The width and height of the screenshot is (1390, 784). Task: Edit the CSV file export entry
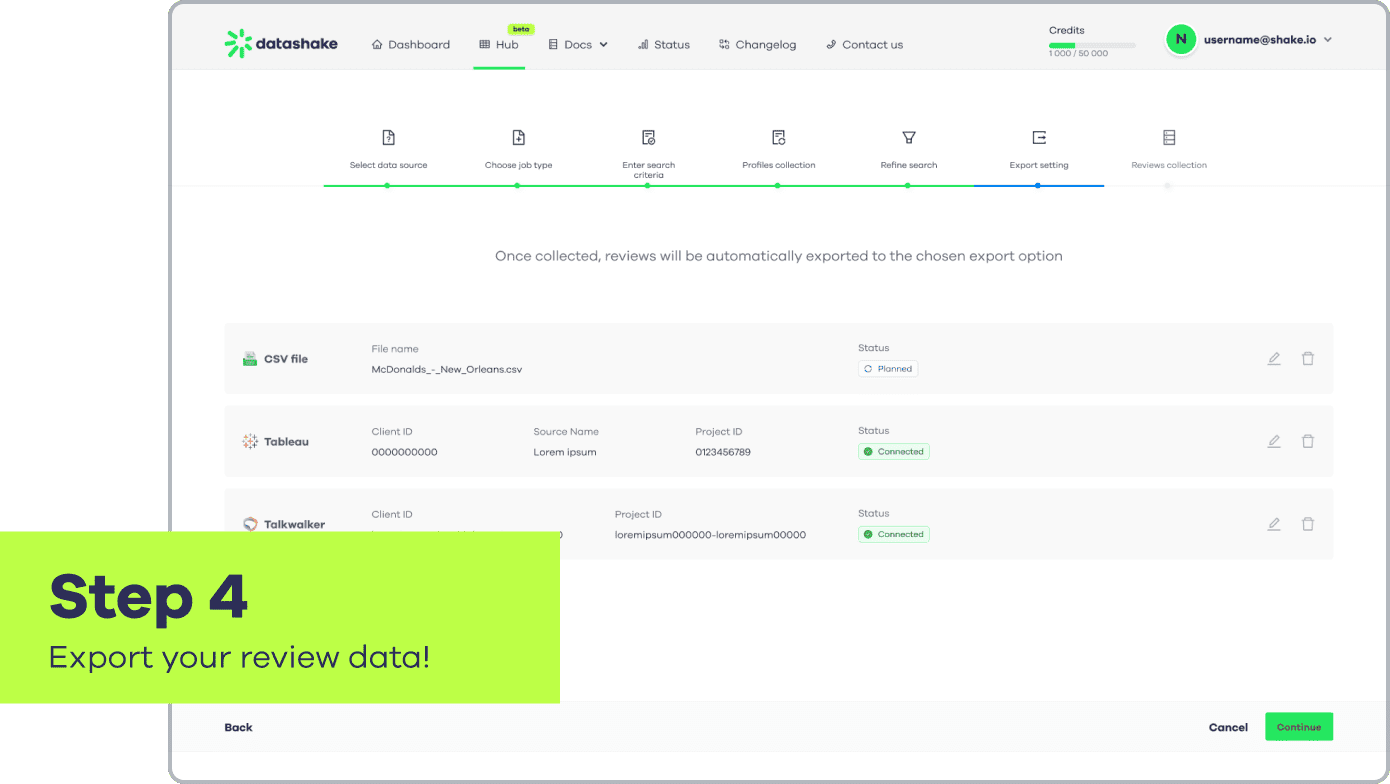coord(1273,357)
